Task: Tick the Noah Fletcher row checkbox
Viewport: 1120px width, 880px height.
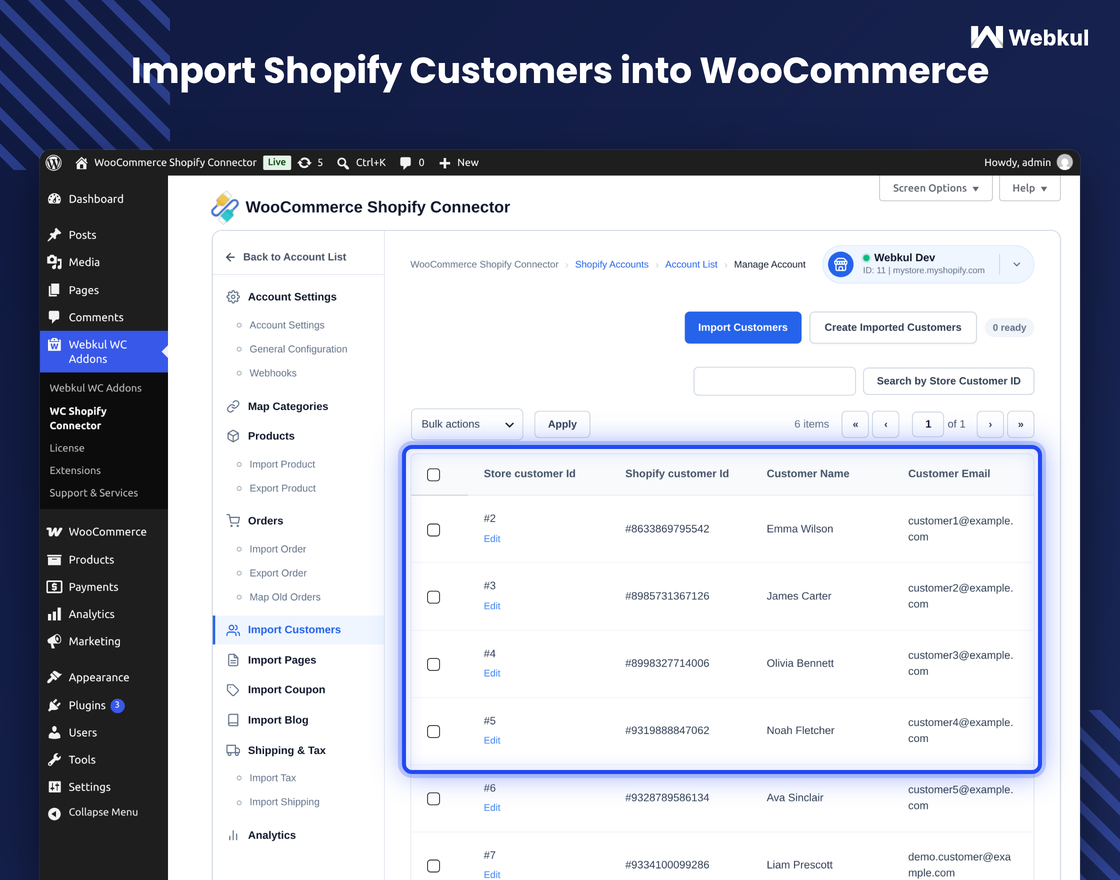Action: tap(434, 731)
